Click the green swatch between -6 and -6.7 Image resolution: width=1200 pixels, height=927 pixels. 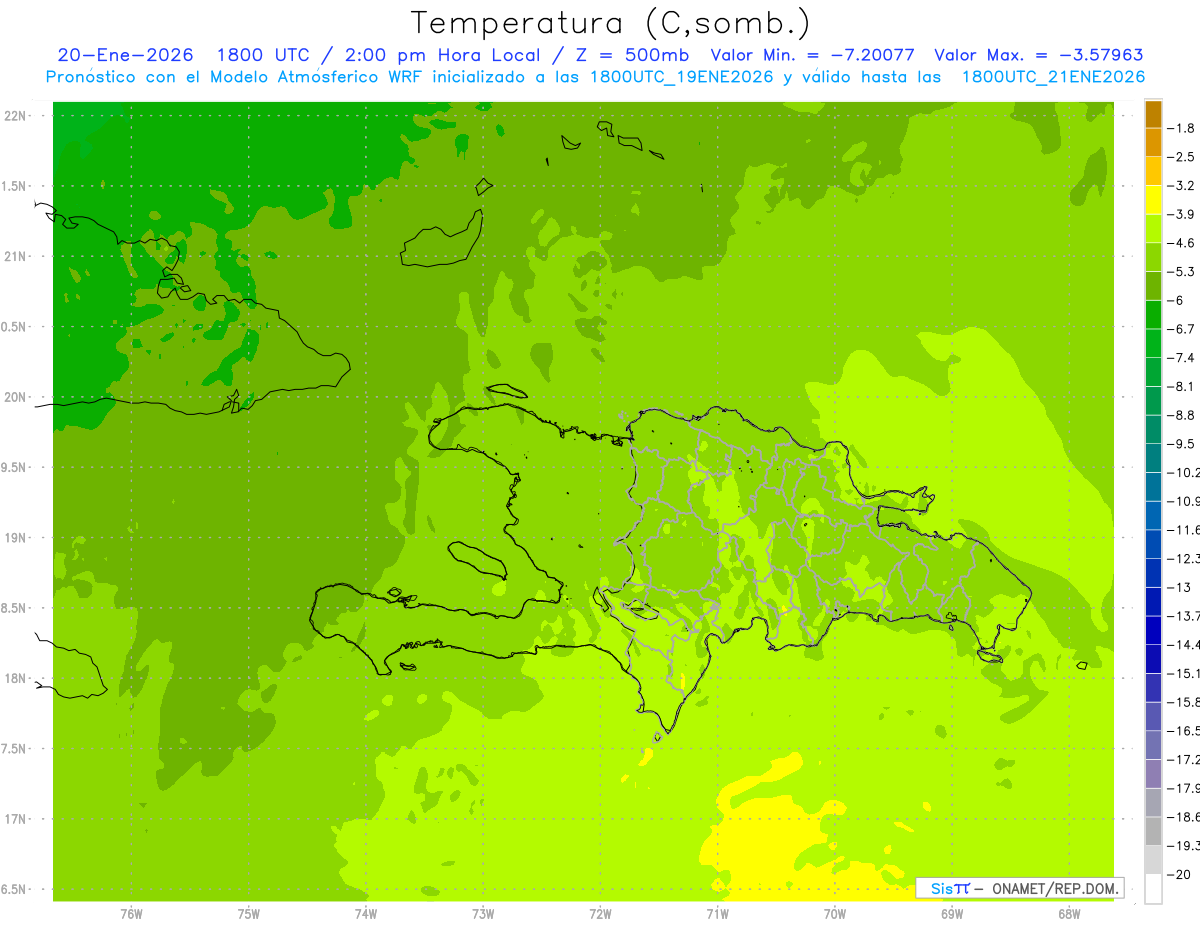coord(1153,315)
